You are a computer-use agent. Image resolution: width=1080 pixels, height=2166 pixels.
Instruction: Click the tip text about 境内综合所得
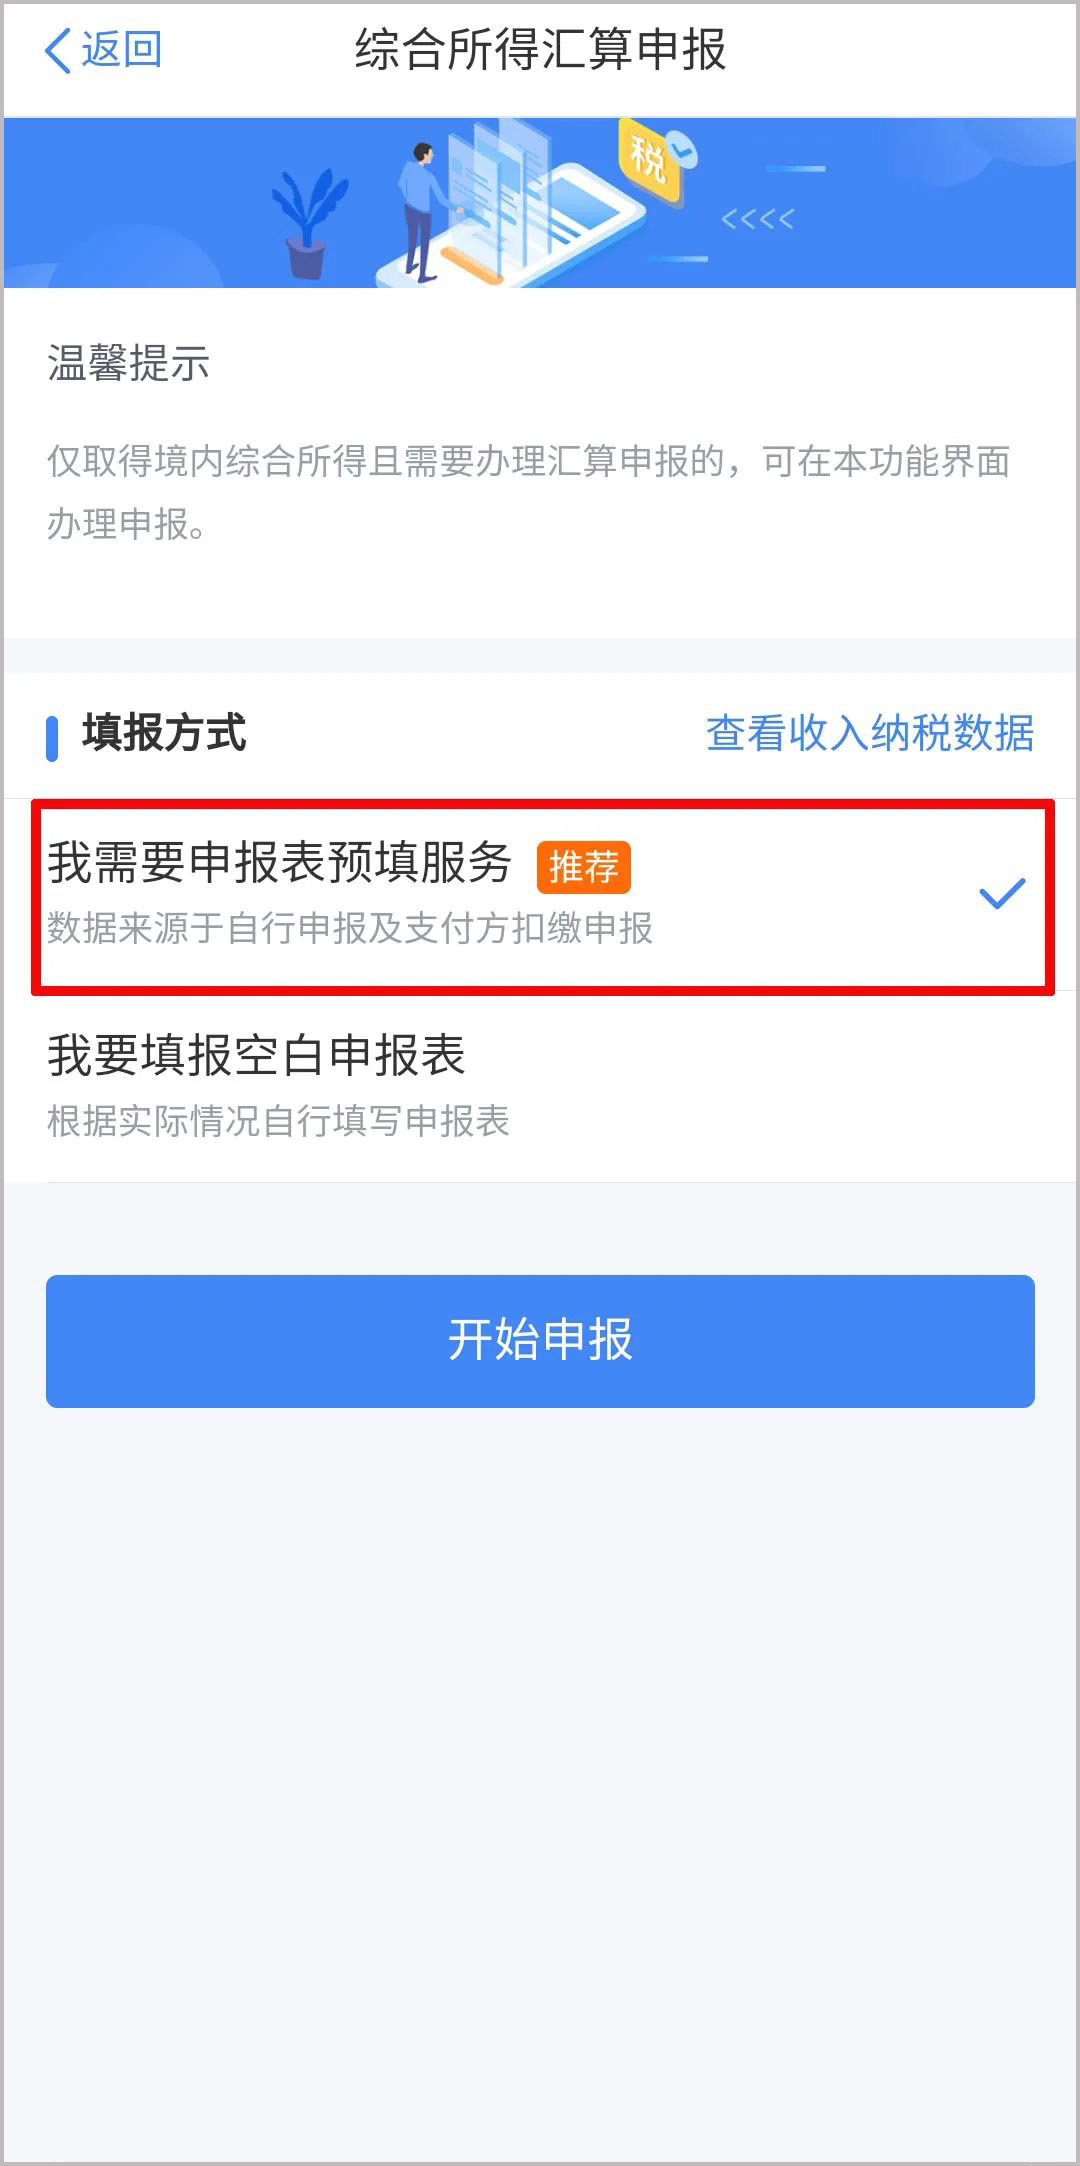click(528, 493)
